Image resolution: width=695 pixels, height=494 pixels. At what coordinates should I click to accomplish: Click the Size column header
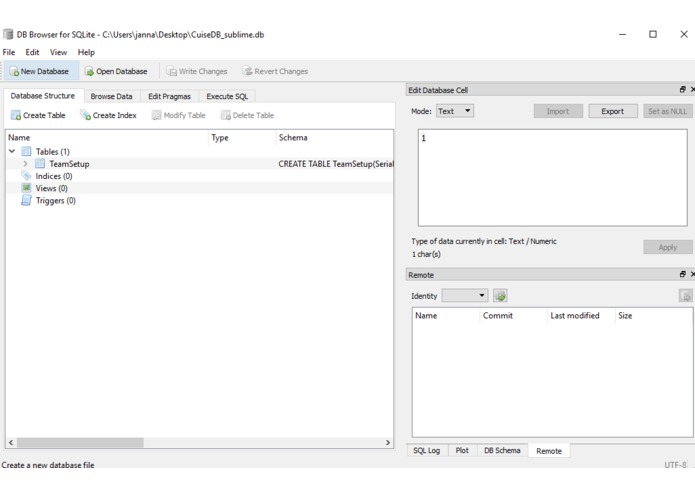point(654,315)
